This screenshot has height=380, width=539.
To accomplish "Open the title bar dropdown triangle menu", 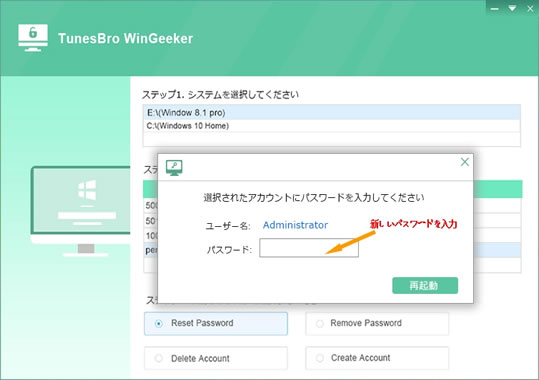I will click(512, 8).
